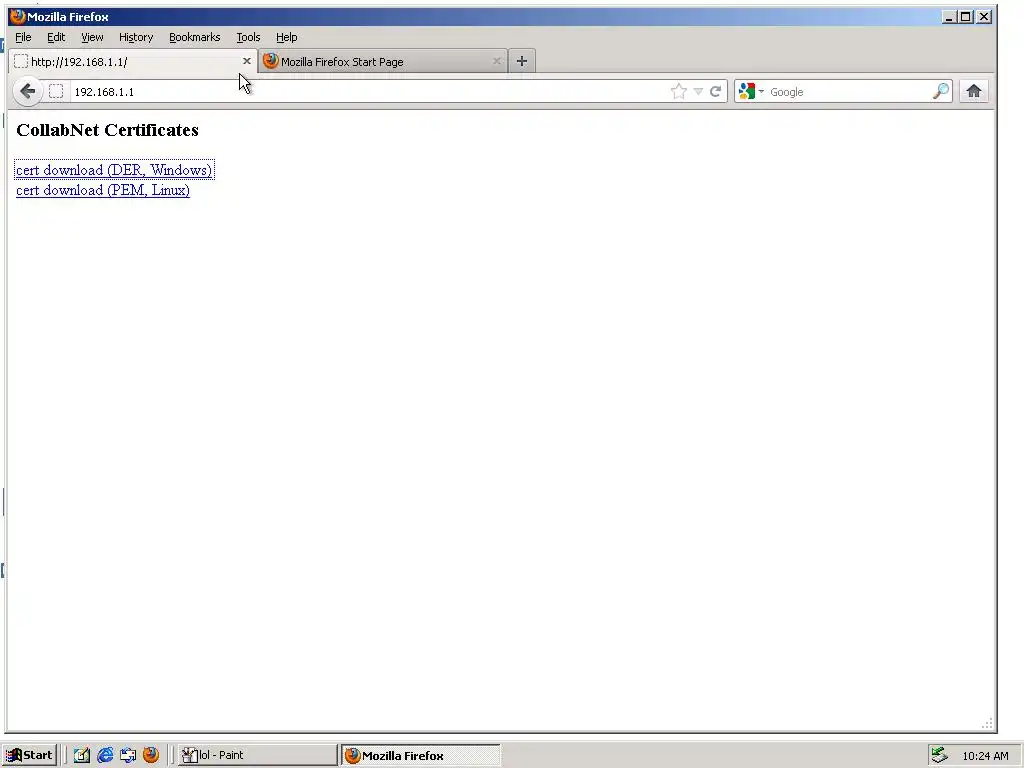Close the Mozilla Firefox Start Page tab

click(x=497, y=61)
